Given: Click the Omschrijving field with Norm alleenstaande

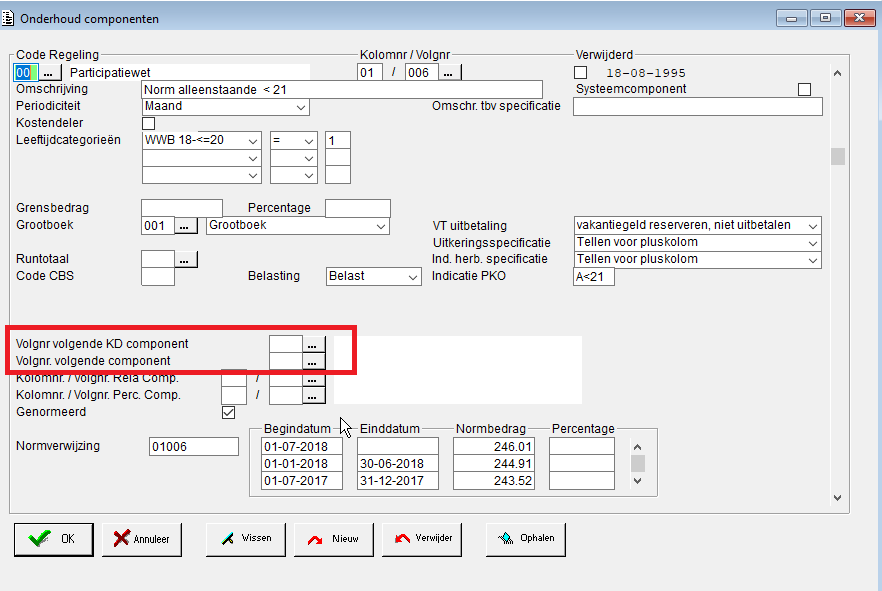Looking at the screenshot, I should click(342, 89).
